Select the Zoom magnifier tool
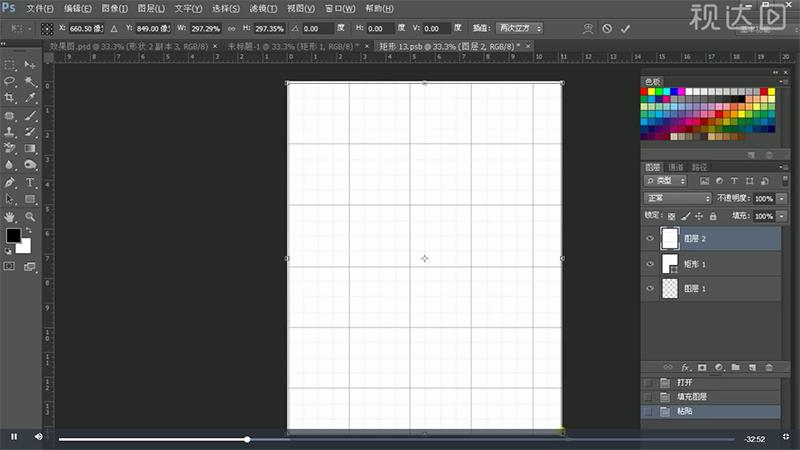 tap(31, 216)
